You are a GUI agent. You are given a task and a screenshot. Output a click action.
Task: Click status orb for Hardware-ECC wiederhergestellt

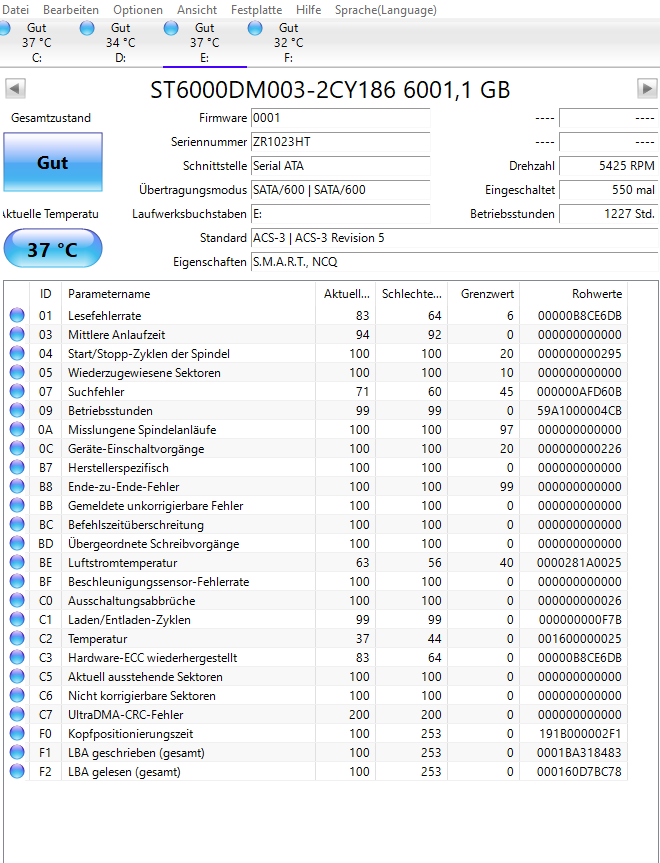[x=17, y=657]
